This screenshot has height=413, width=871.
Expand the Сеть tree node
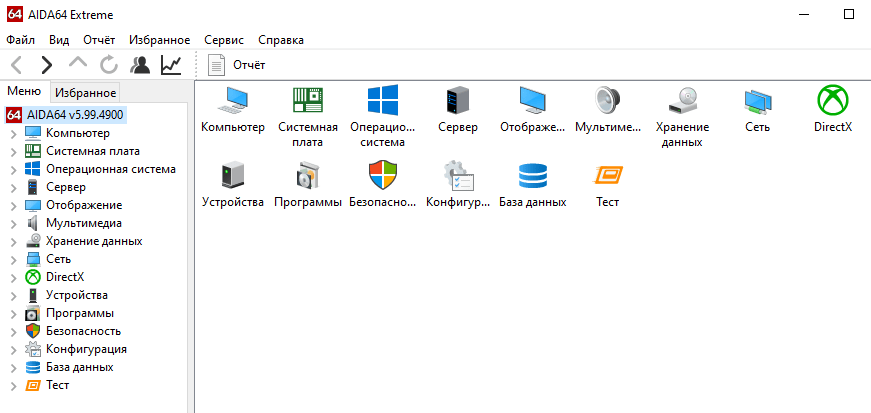(13, 259)
